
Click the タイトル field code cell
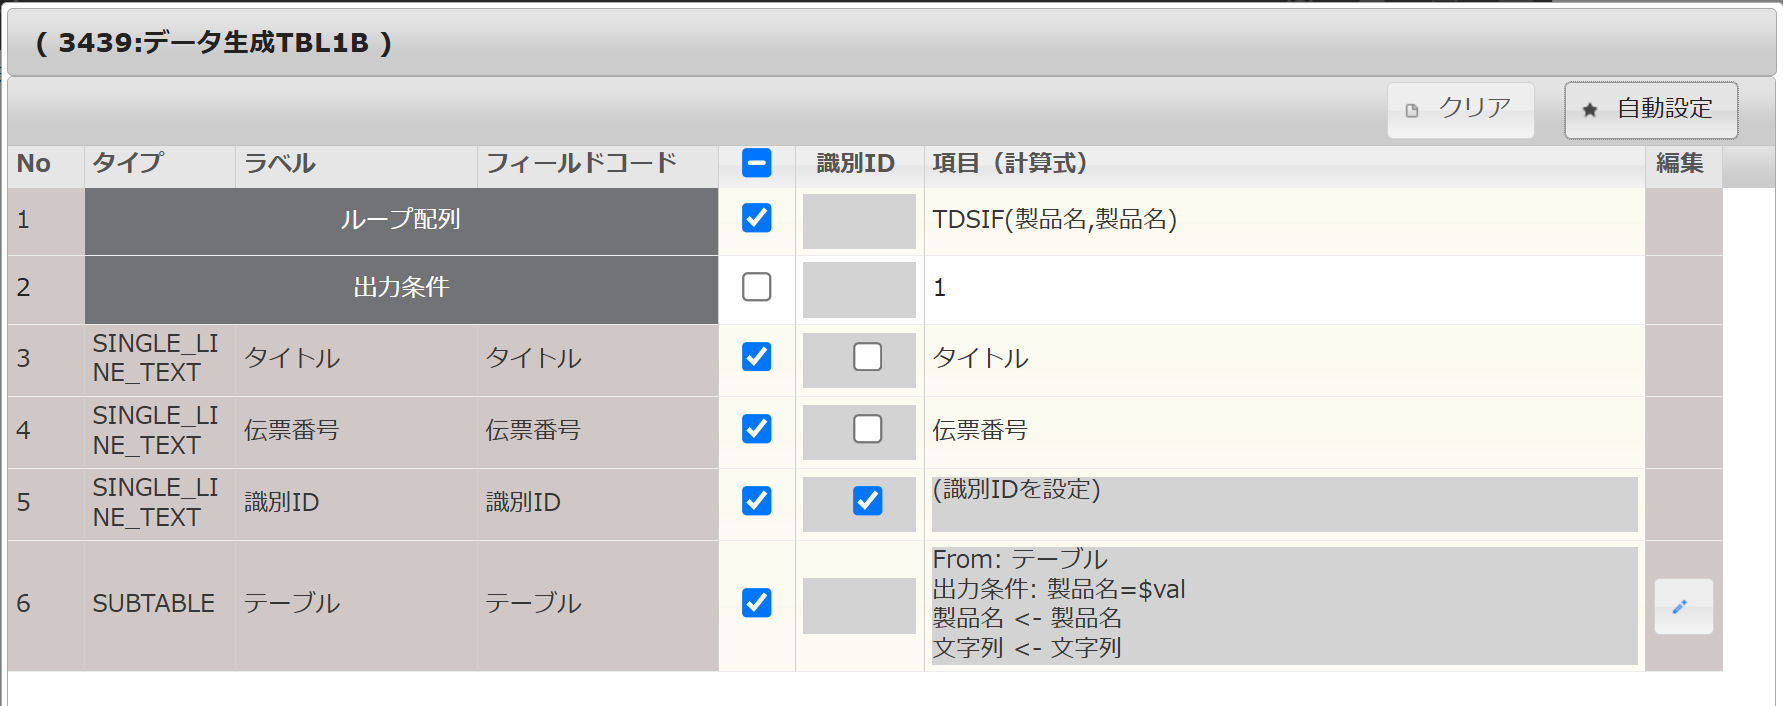[x=598, y=359]
